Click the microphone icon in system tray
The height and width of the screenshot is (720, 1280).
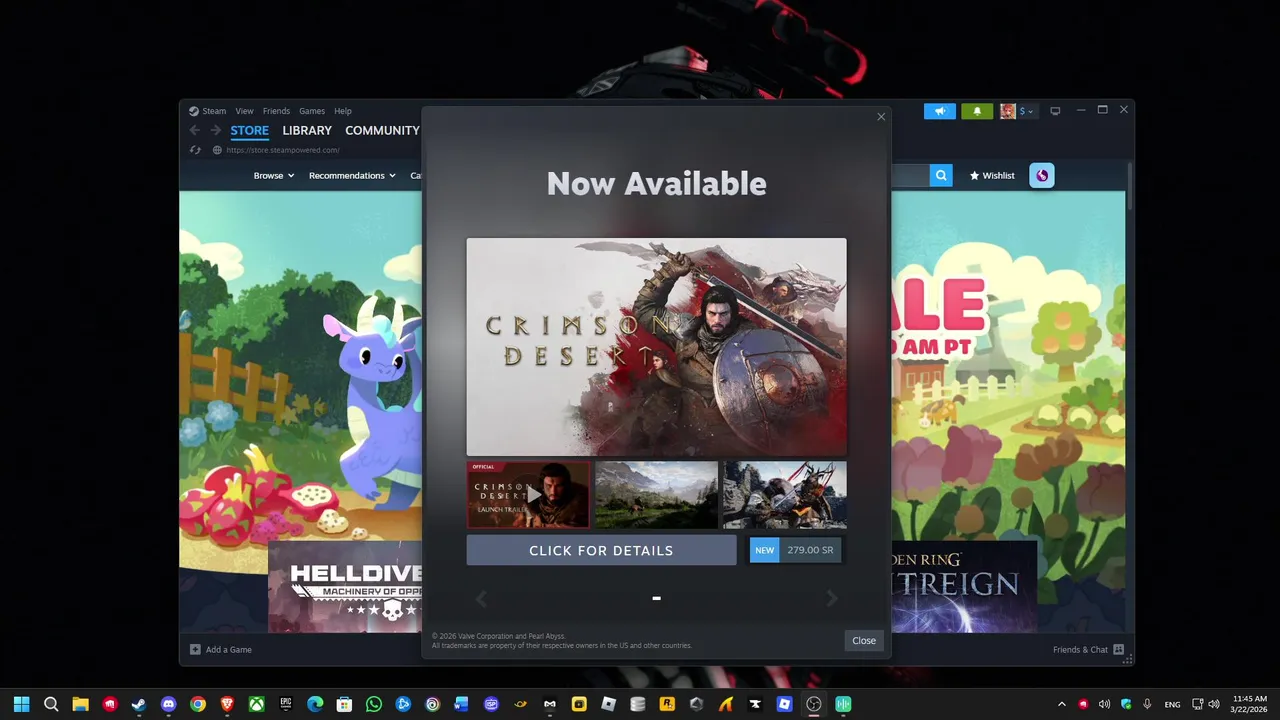(x=1147, y=704)
